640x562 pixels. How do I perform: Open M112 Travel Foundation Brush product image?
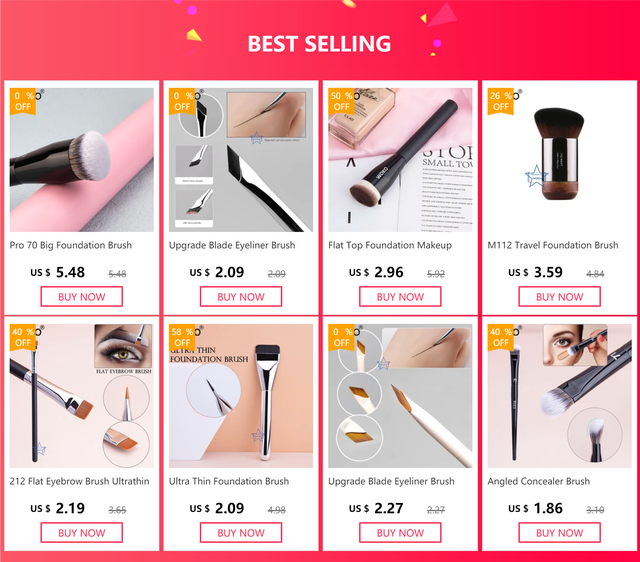560,160
